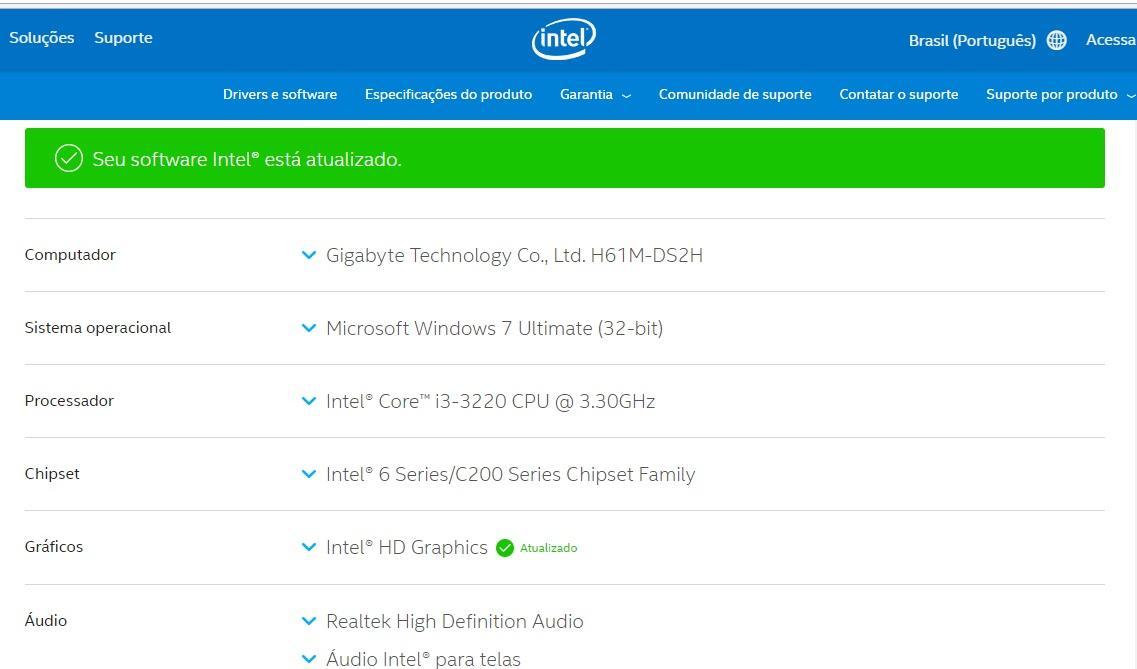Open Especificações do produto page

click(448, 94)
